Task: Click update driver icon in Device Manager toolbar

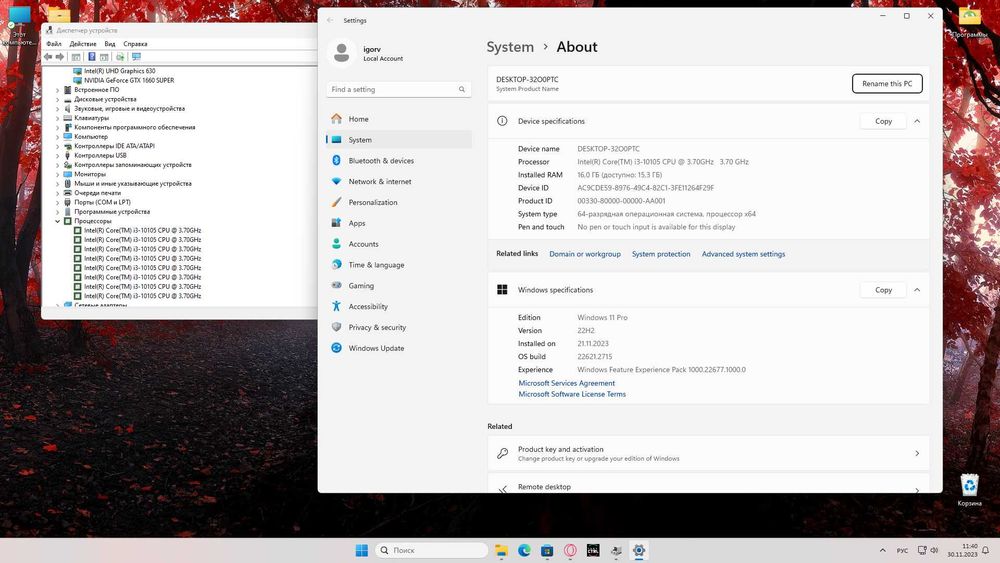Action: pyautogui.click(x=120, y=57)
